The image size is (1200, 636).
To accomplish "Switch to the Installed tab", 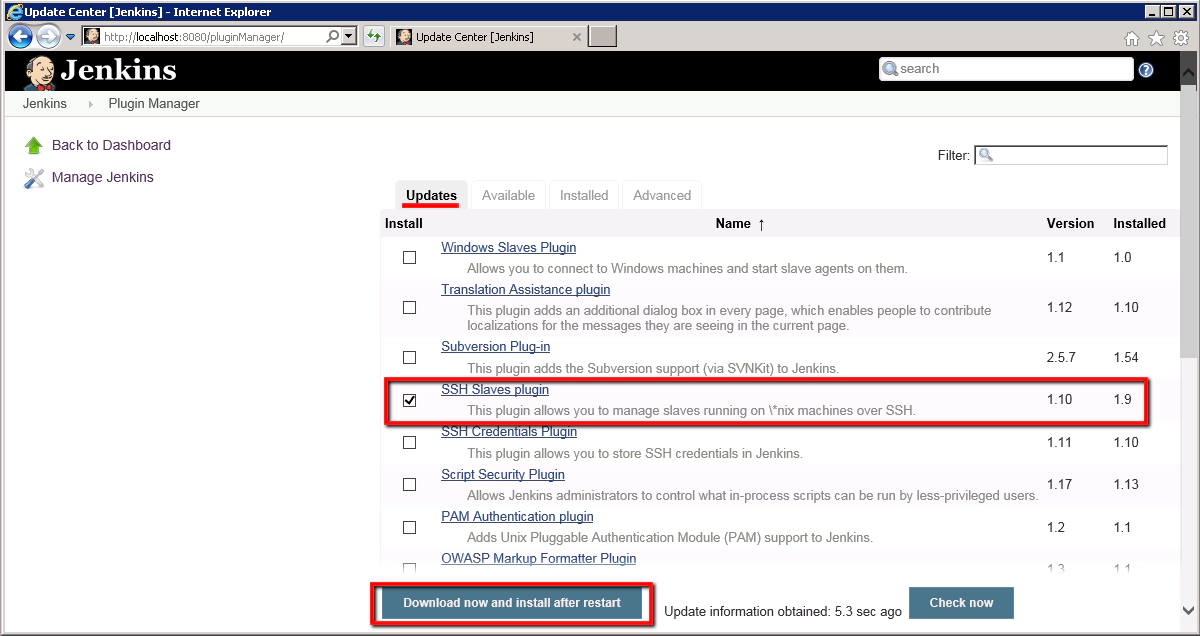I will 584,196.
